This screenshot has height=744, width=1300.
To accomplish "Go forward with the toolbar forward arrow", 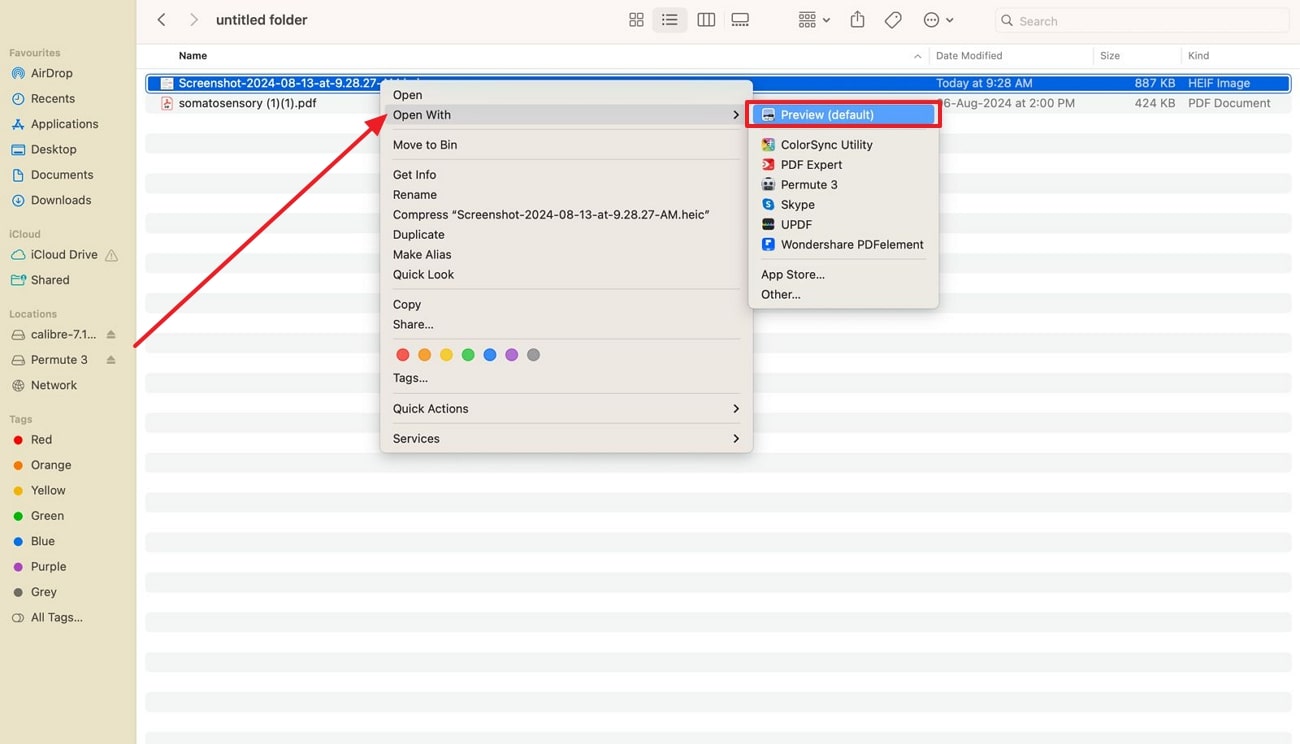I will click(x=194, y=20).
